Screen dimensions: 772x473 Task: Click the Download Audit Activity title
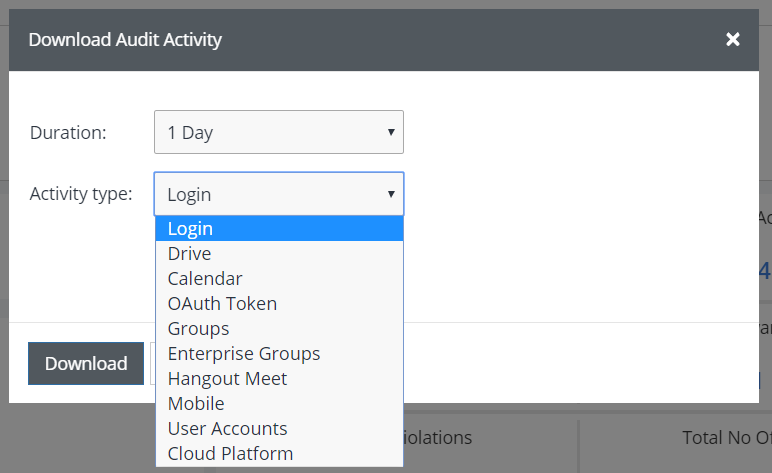(x=125, y=40)
